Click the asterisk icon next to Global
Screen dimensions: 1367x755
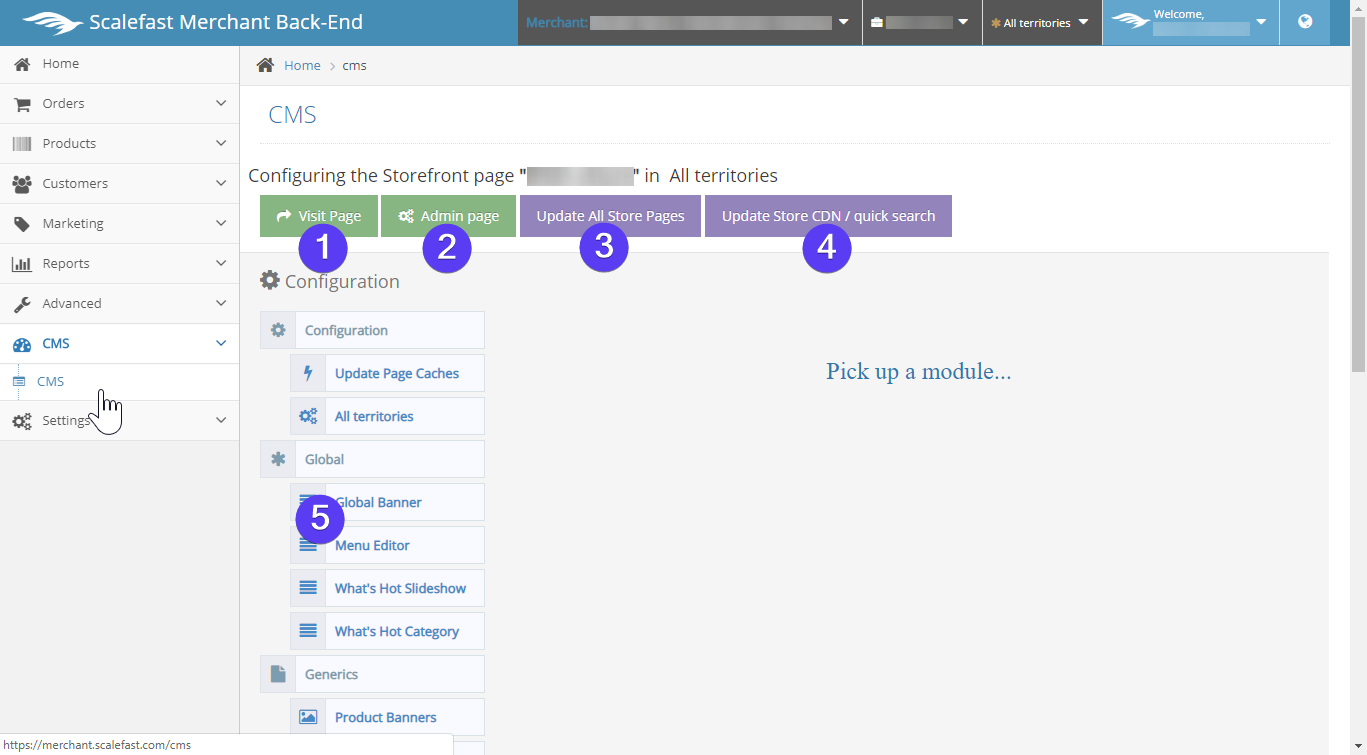pyautogui.click(x=278, y=459)
